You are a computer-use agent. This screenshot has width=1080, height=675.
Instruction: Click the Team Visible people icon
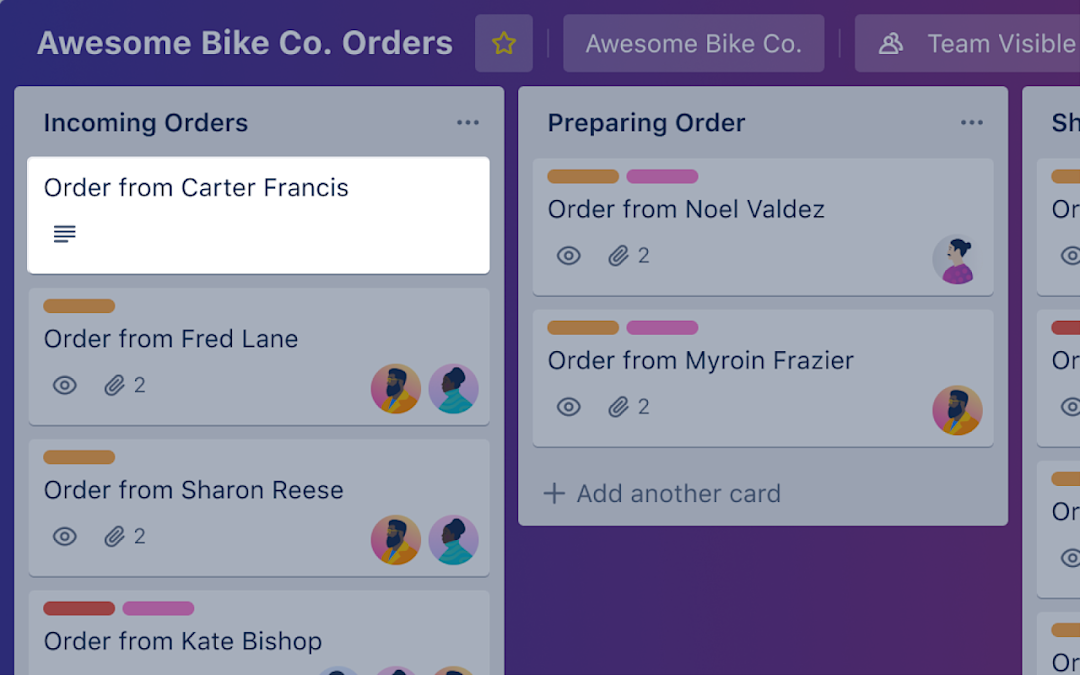tap(889, 43)
